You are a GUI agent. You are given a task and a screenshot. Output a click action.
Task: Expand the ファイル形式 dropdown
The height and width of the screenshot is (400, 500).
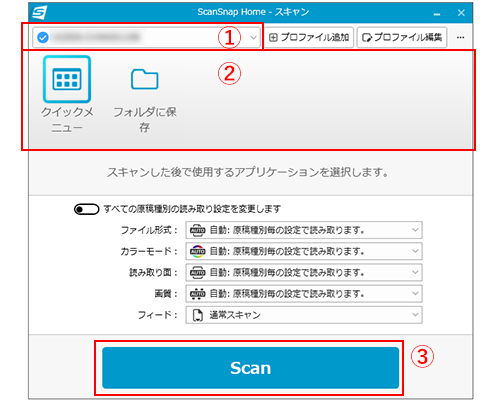click(304, 230)
